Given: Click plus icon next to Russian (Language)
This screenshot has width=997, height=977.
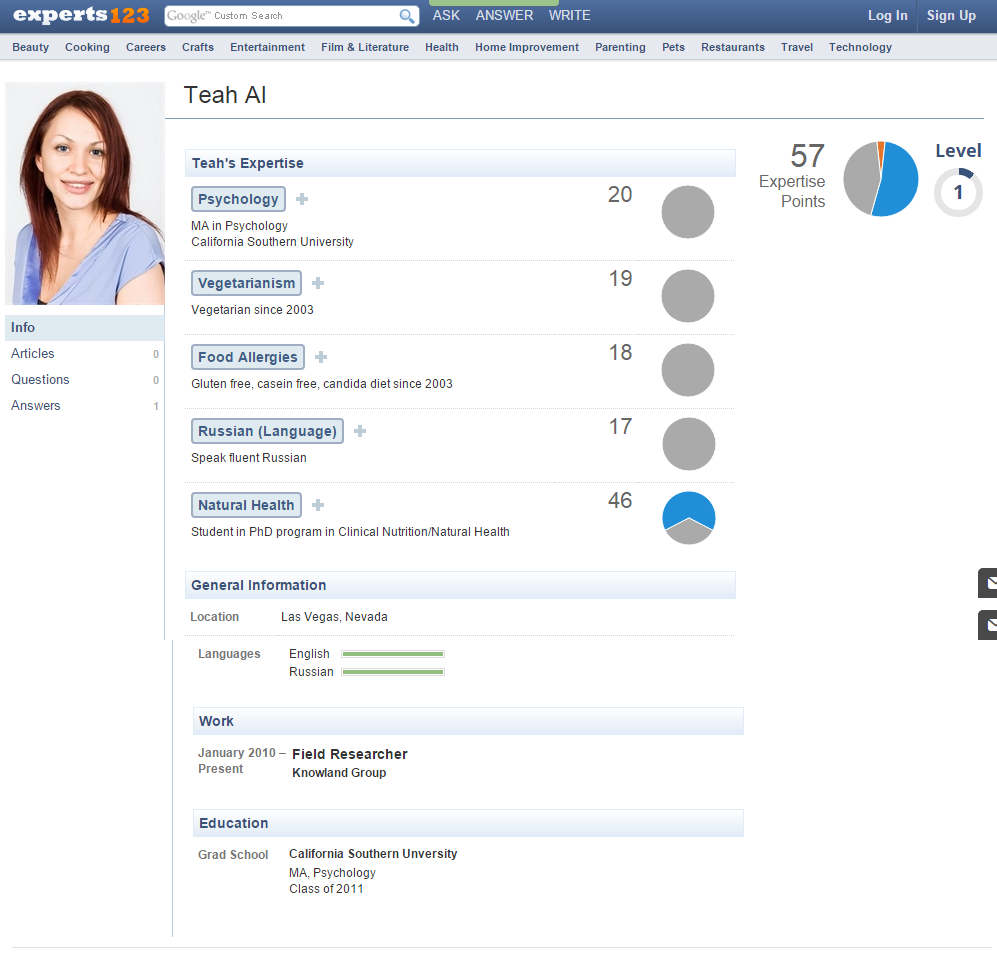Looking at the screenshot, I should pyautogui.click(x=360, y=431).
